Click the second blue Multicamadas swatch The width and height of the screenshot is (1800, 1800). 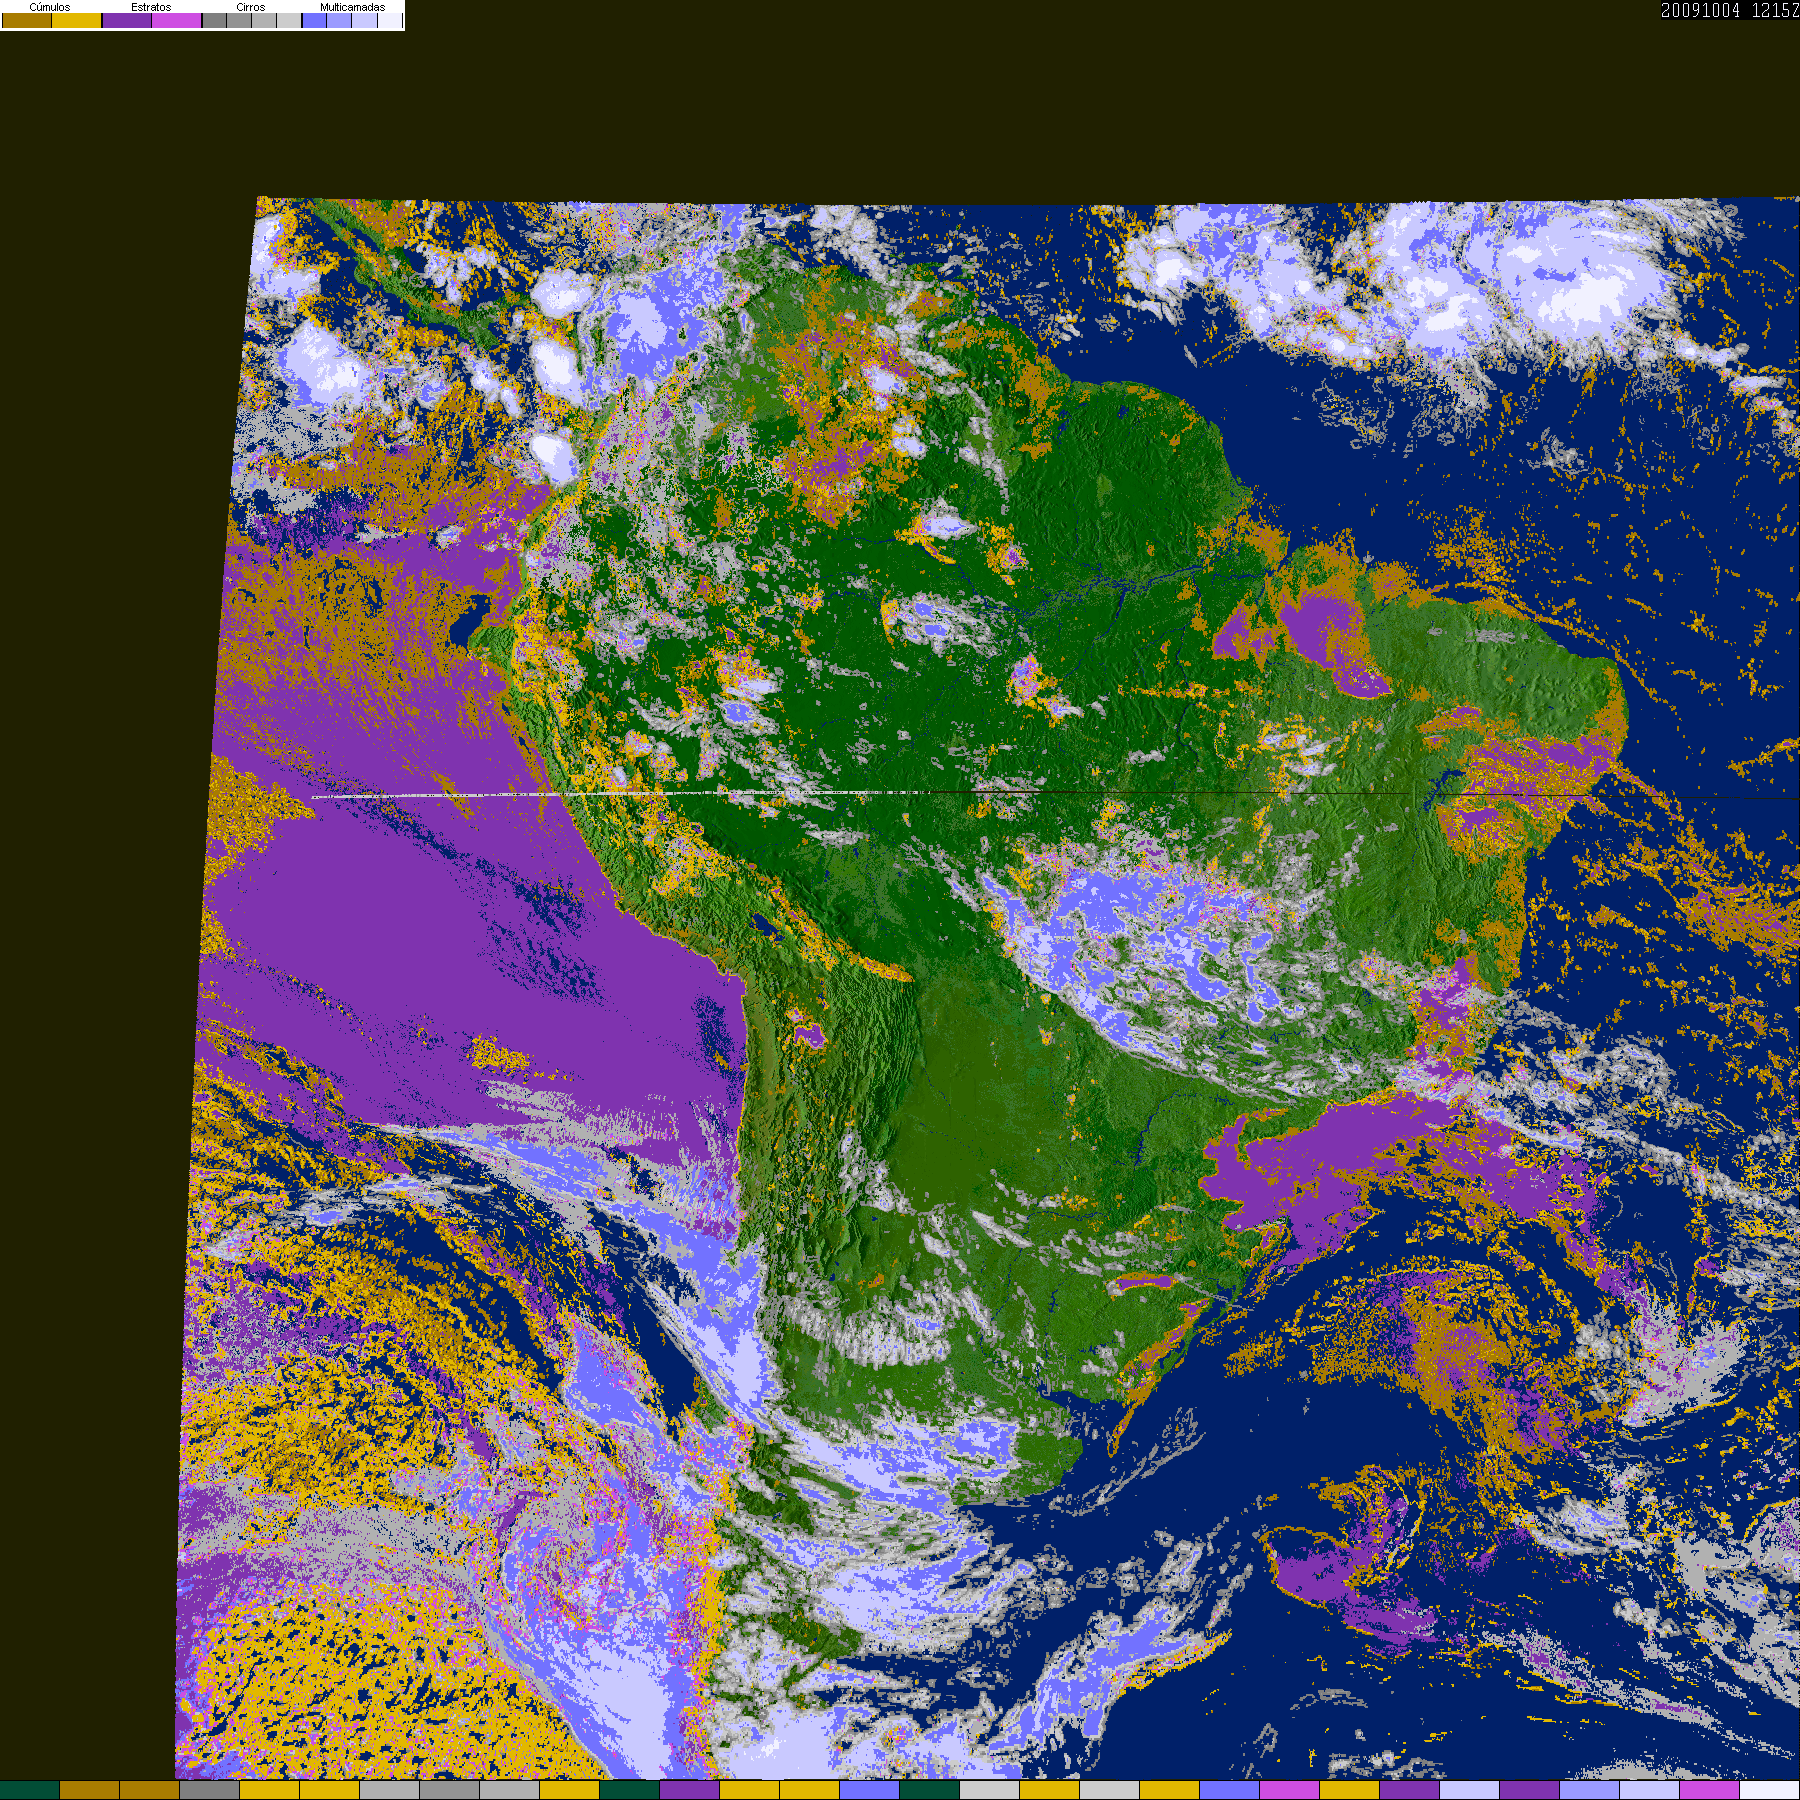tap(339, 20)
